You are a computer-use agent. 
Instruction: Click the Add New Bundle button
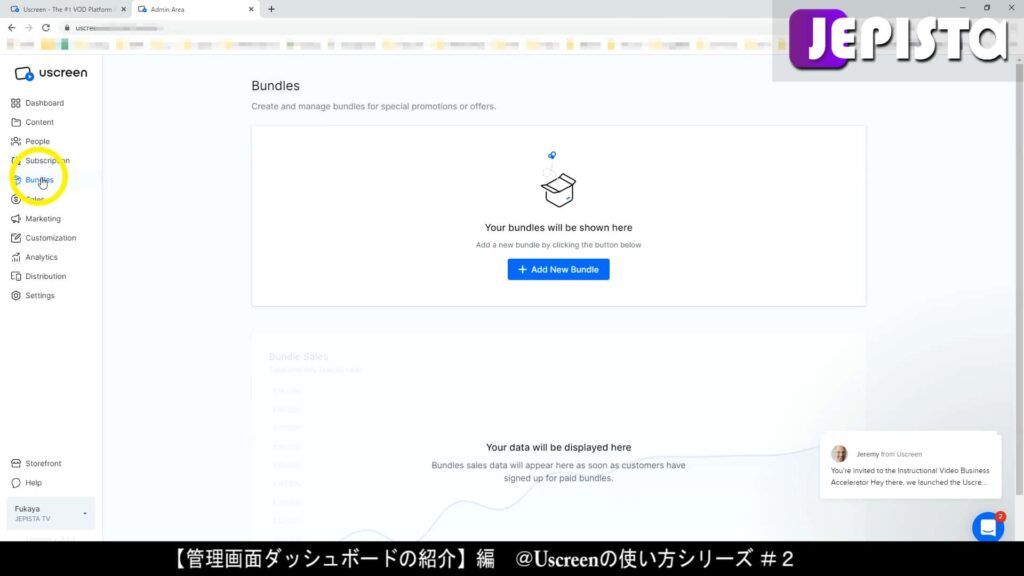pyautogui.click(x=558, y=270)
